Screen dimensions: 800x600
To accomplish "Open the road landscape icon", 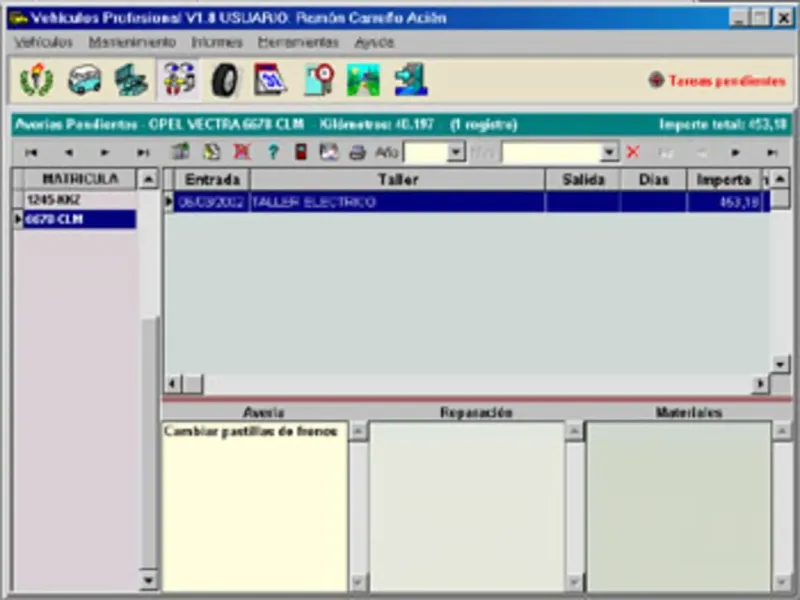I will point(363,80).
